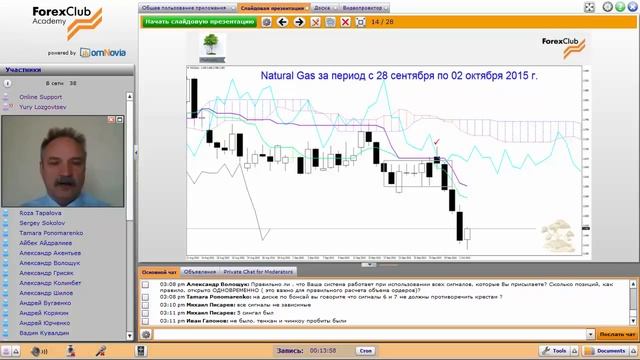The image size is (640, 360).
Task: Switch to Общее пользование приложения tab
Action: (184, 8)
